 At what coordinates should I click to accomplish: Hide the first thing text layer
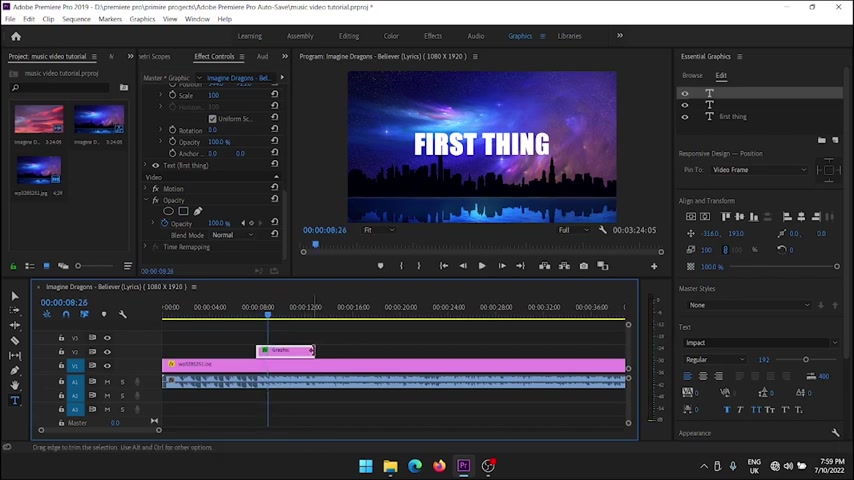click(x=685, y=117)
